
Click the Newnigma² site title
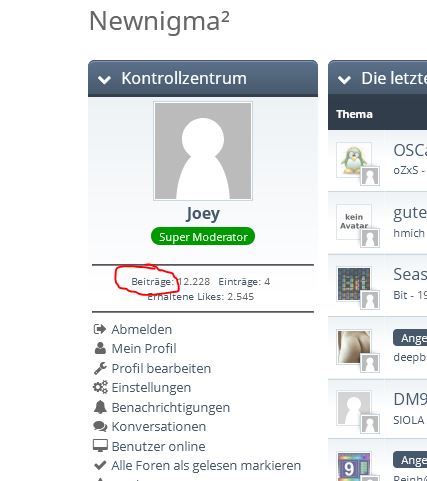159,21
